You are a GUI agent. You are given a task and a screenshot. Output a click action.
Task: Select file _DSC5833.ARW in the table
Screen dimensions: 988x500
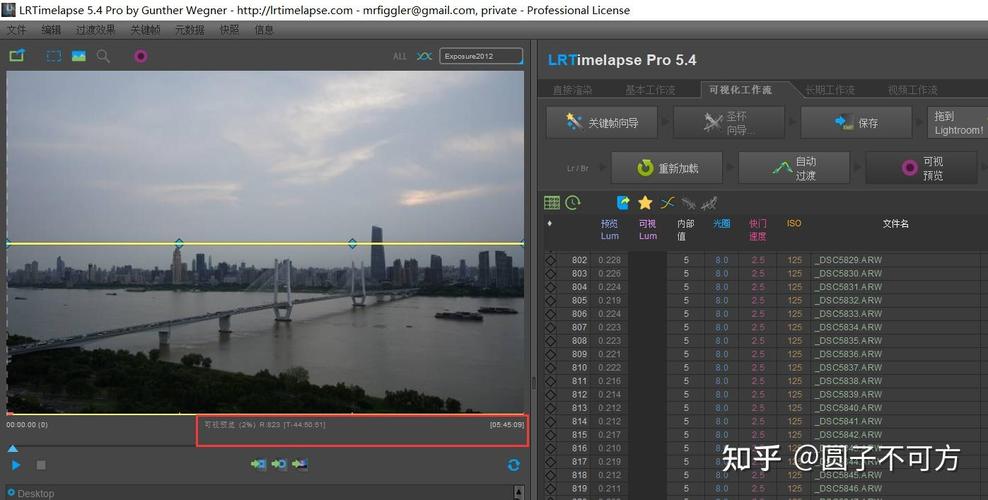point(848,314)
